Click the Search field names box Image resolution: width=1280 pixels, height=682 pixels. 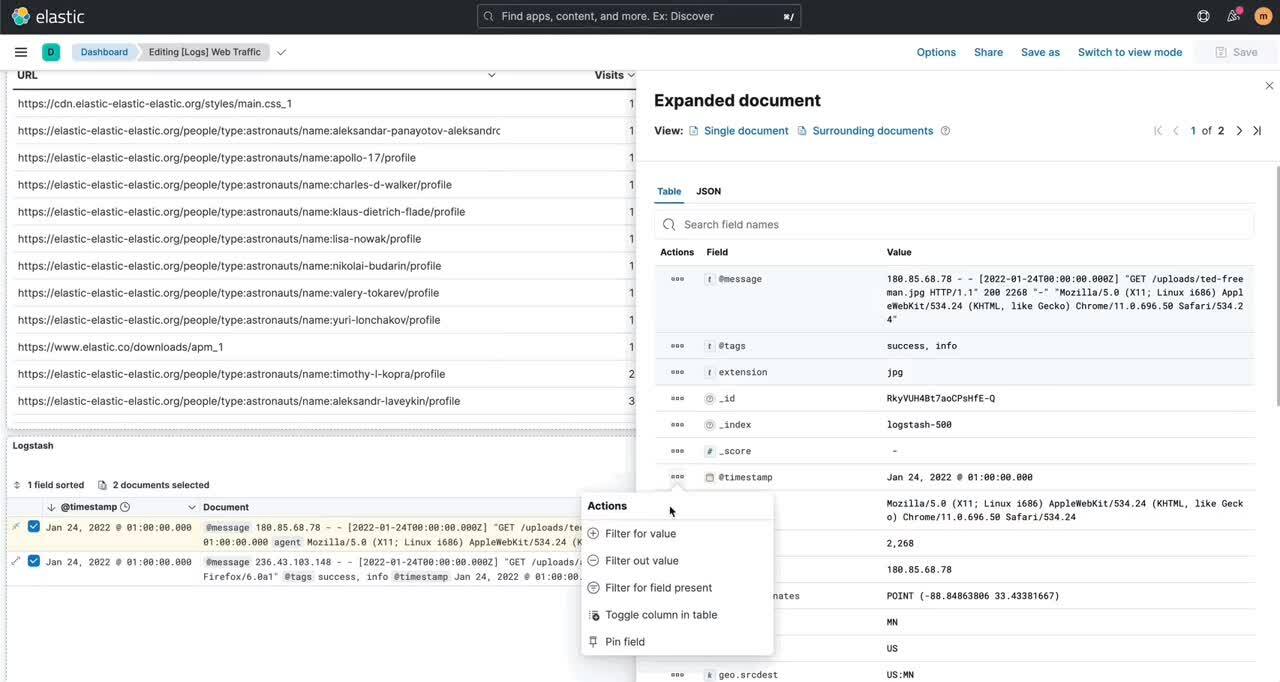click(954, 225)
